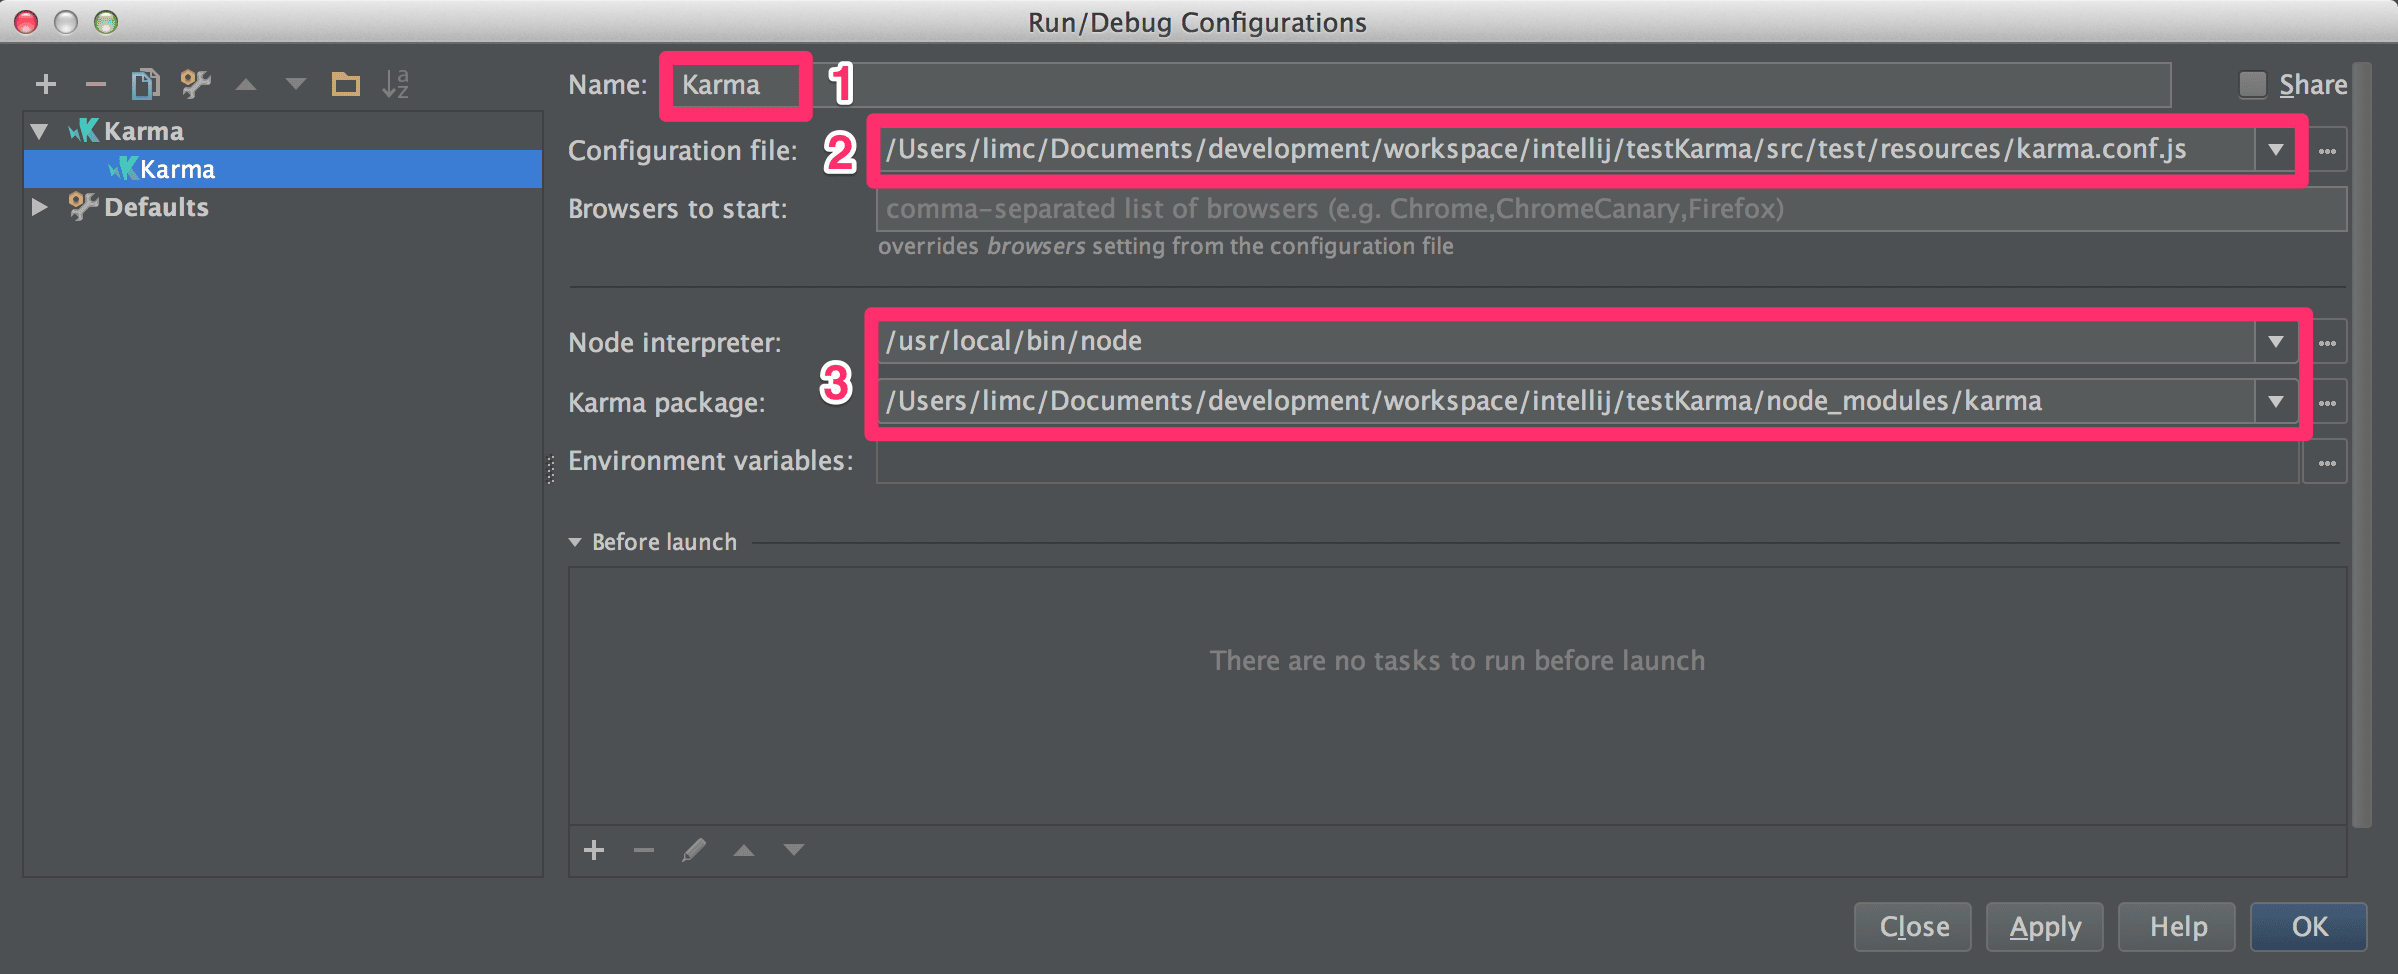Move configuration up in the list
This screenshot has height=974, width=2398.
[246, 85]
